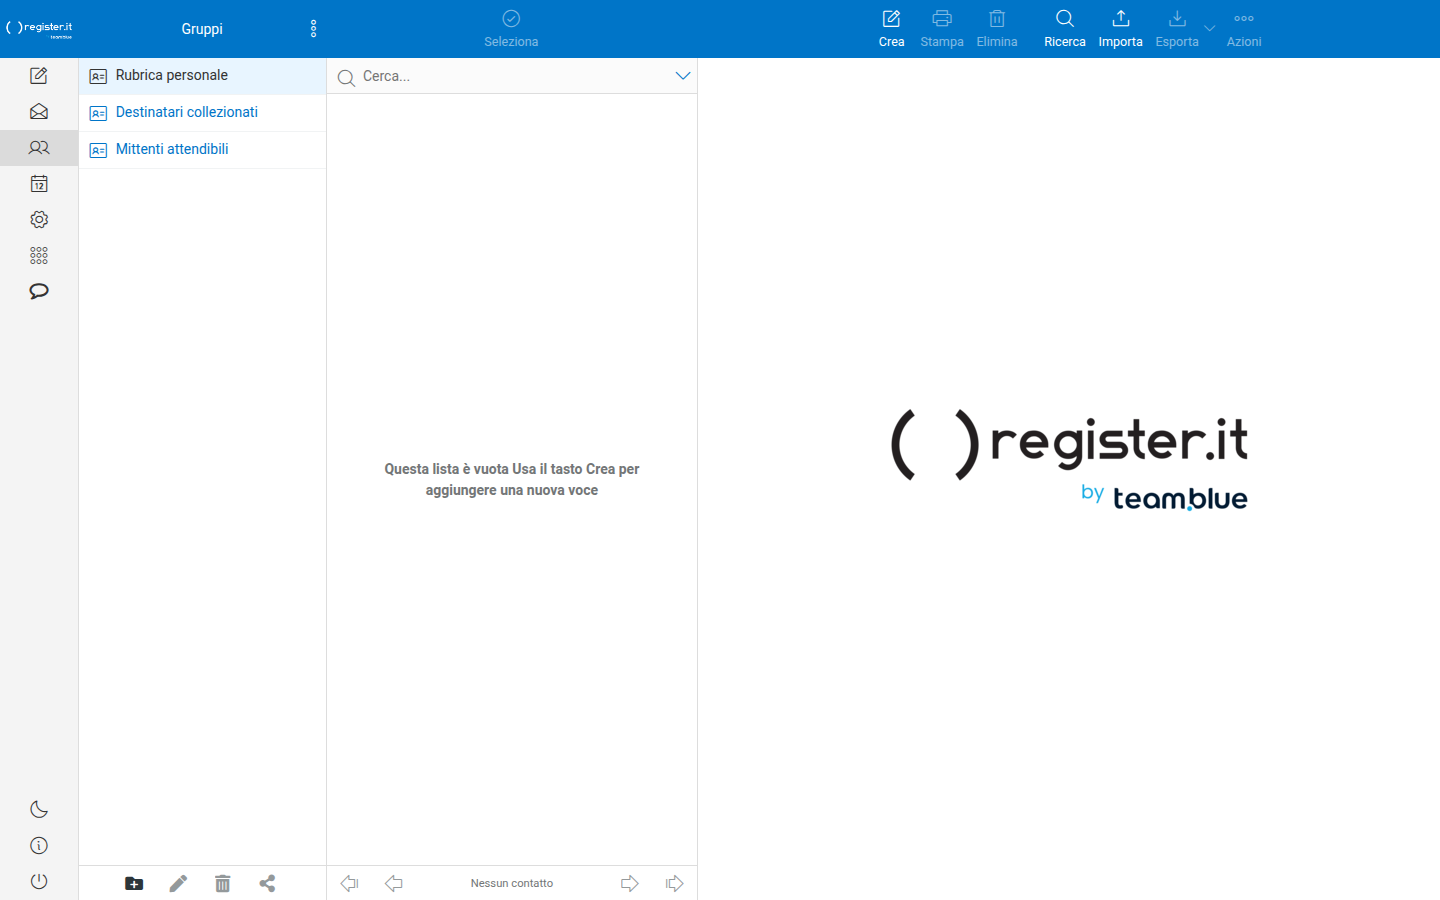Open Ricerca in the toolbar

tap(1065, 29)
